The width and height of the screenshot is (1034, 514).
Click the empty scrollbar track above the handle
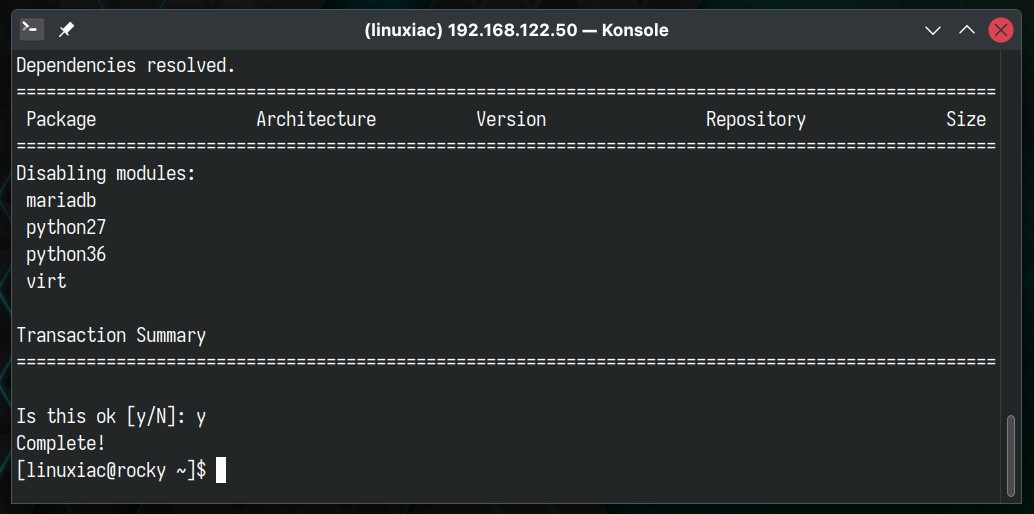point(1012,231)
